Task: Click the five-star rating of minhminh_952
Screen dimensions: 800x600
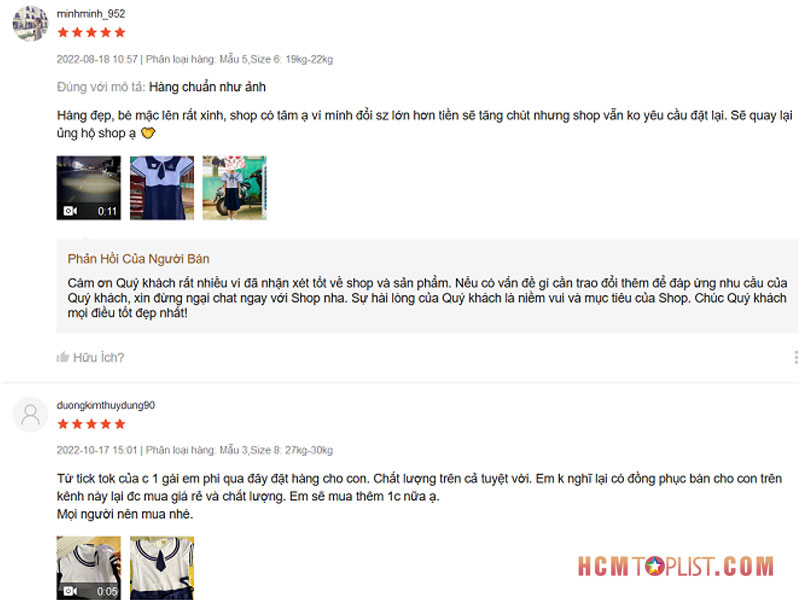Action: point(91,33)
